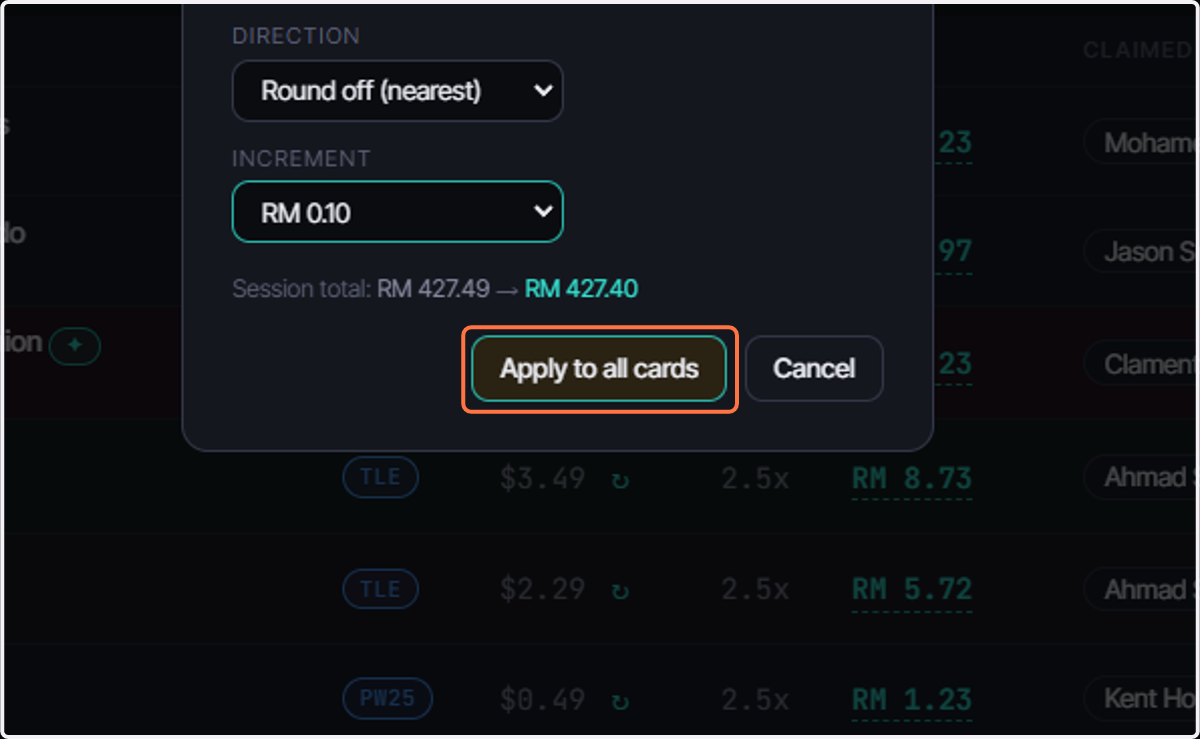Image resolution: width=1200 pixels, height=739 pixels.
Task: Click $0.49 market price value
Action: (542, 699)
